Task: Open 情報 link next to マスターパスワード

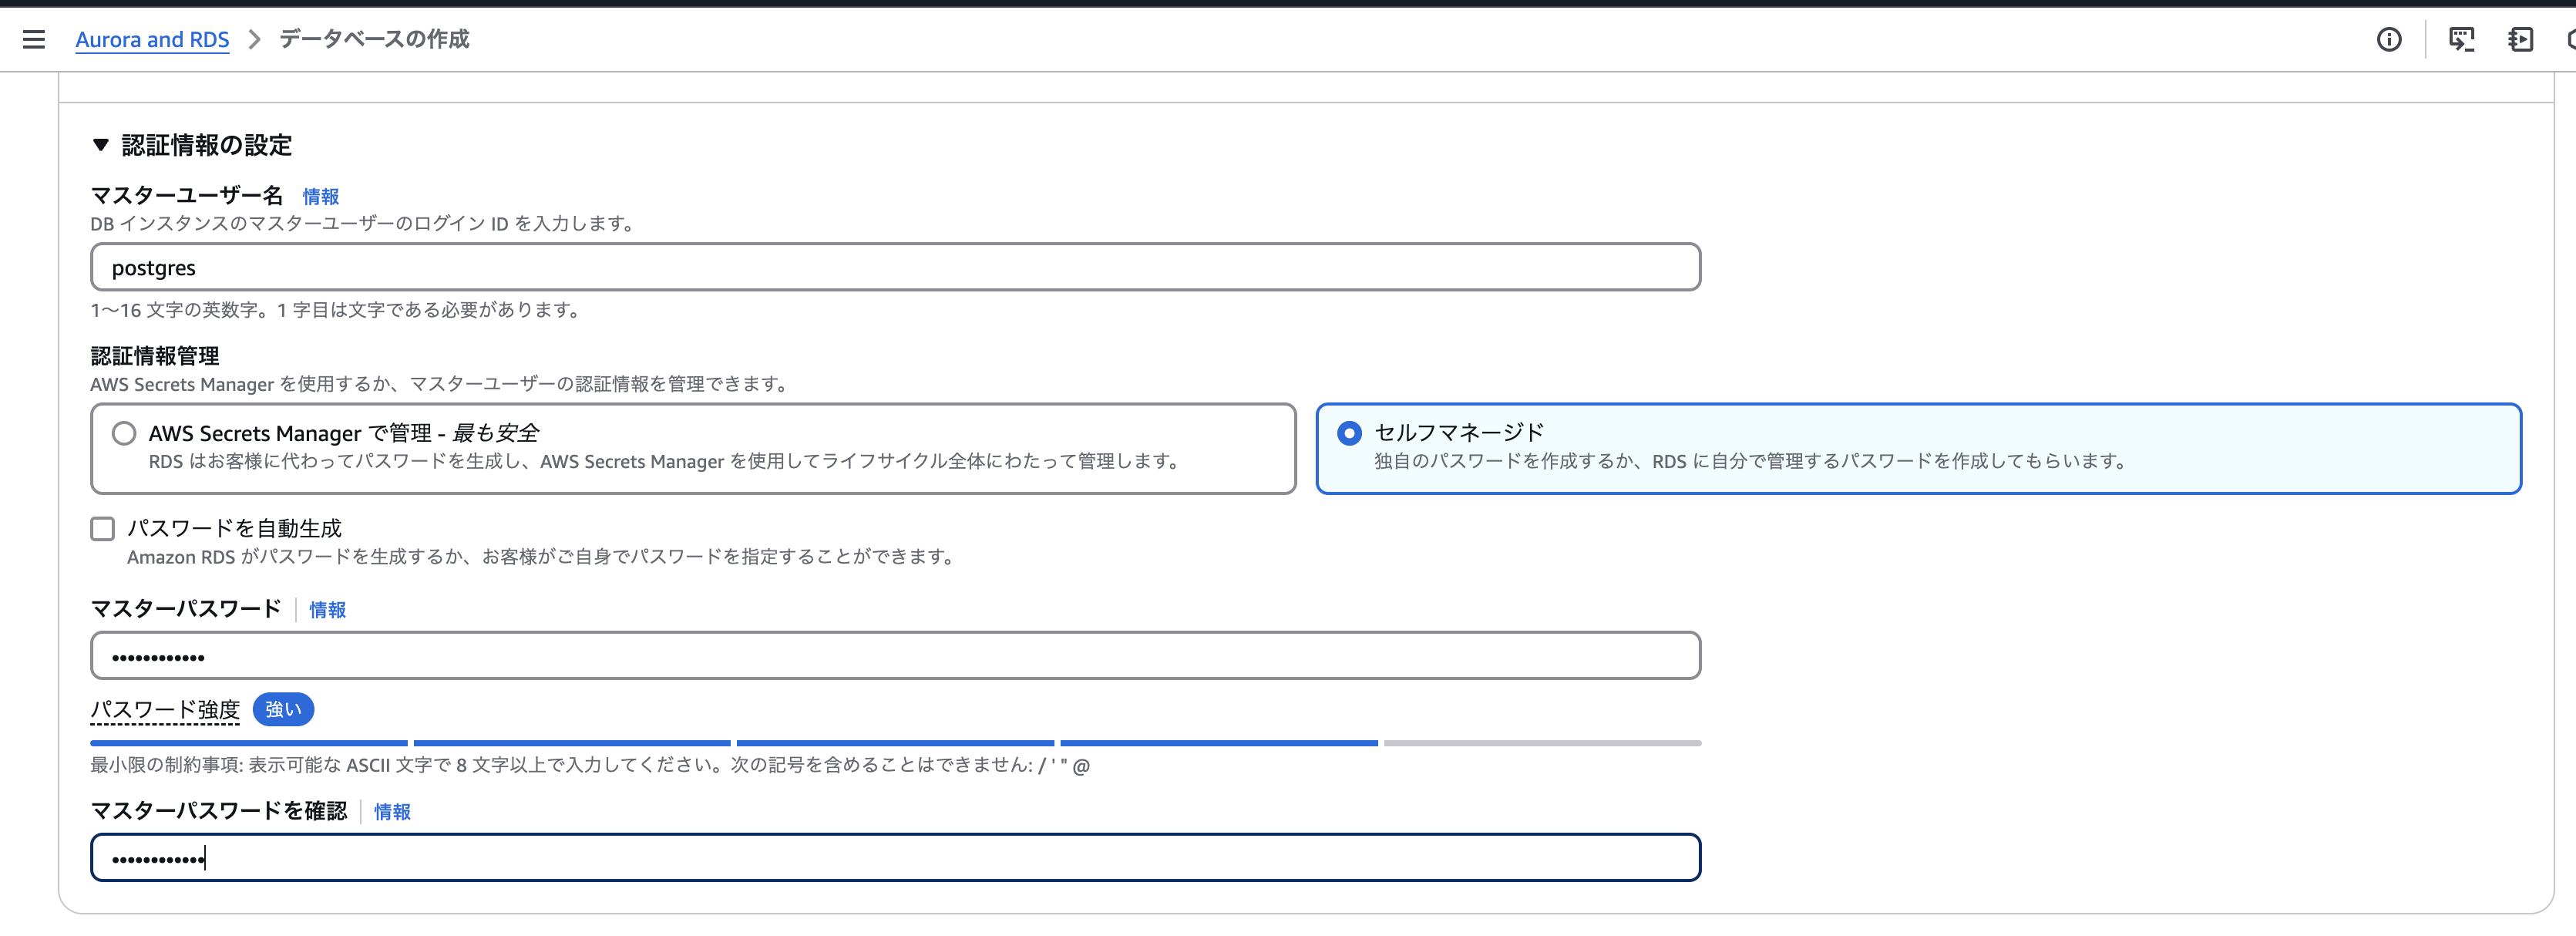Action: (x=327, y=609)
